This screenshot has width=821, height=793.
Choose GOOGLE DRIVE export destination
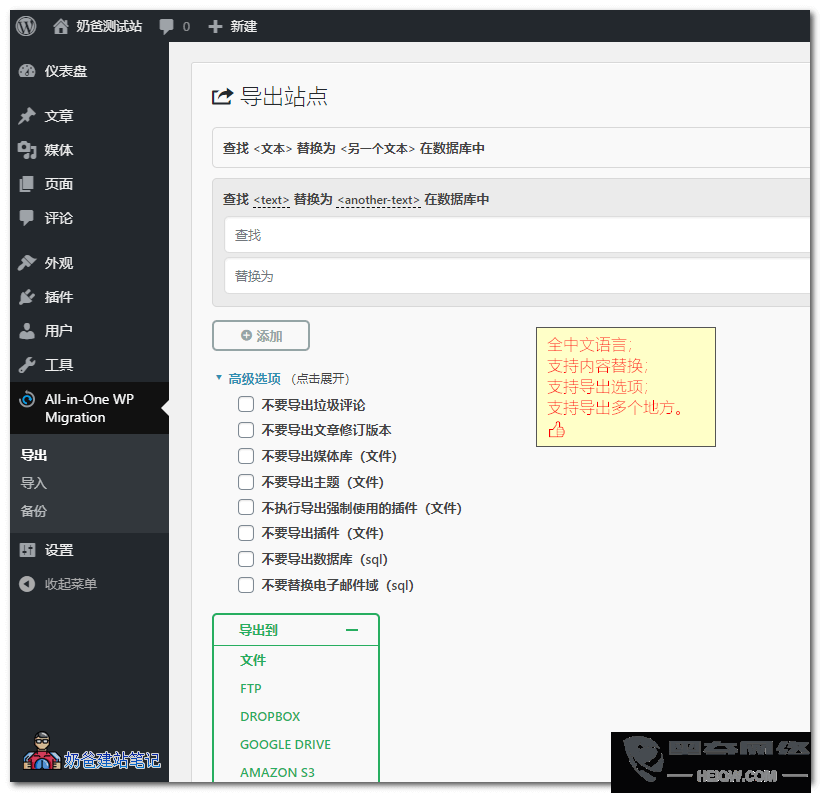tap(285, 745)
